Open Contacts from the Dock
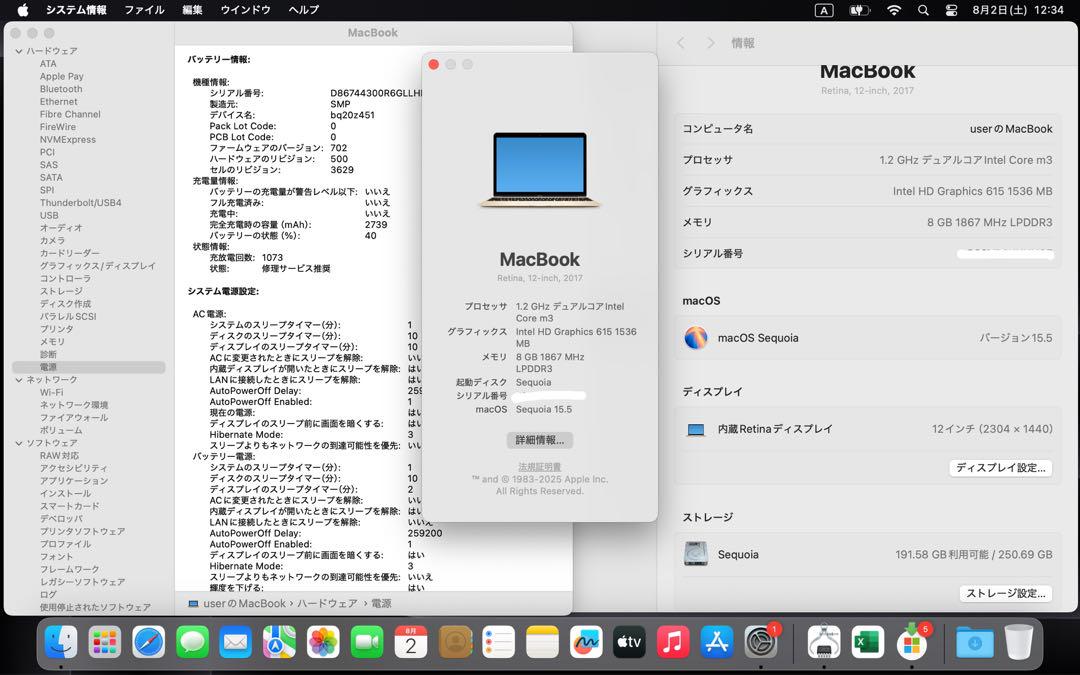 point(455,643)
